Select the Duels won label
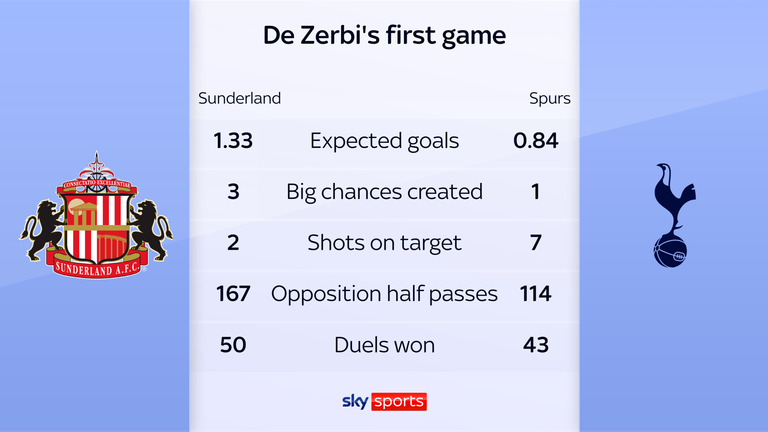 point(384,345)
